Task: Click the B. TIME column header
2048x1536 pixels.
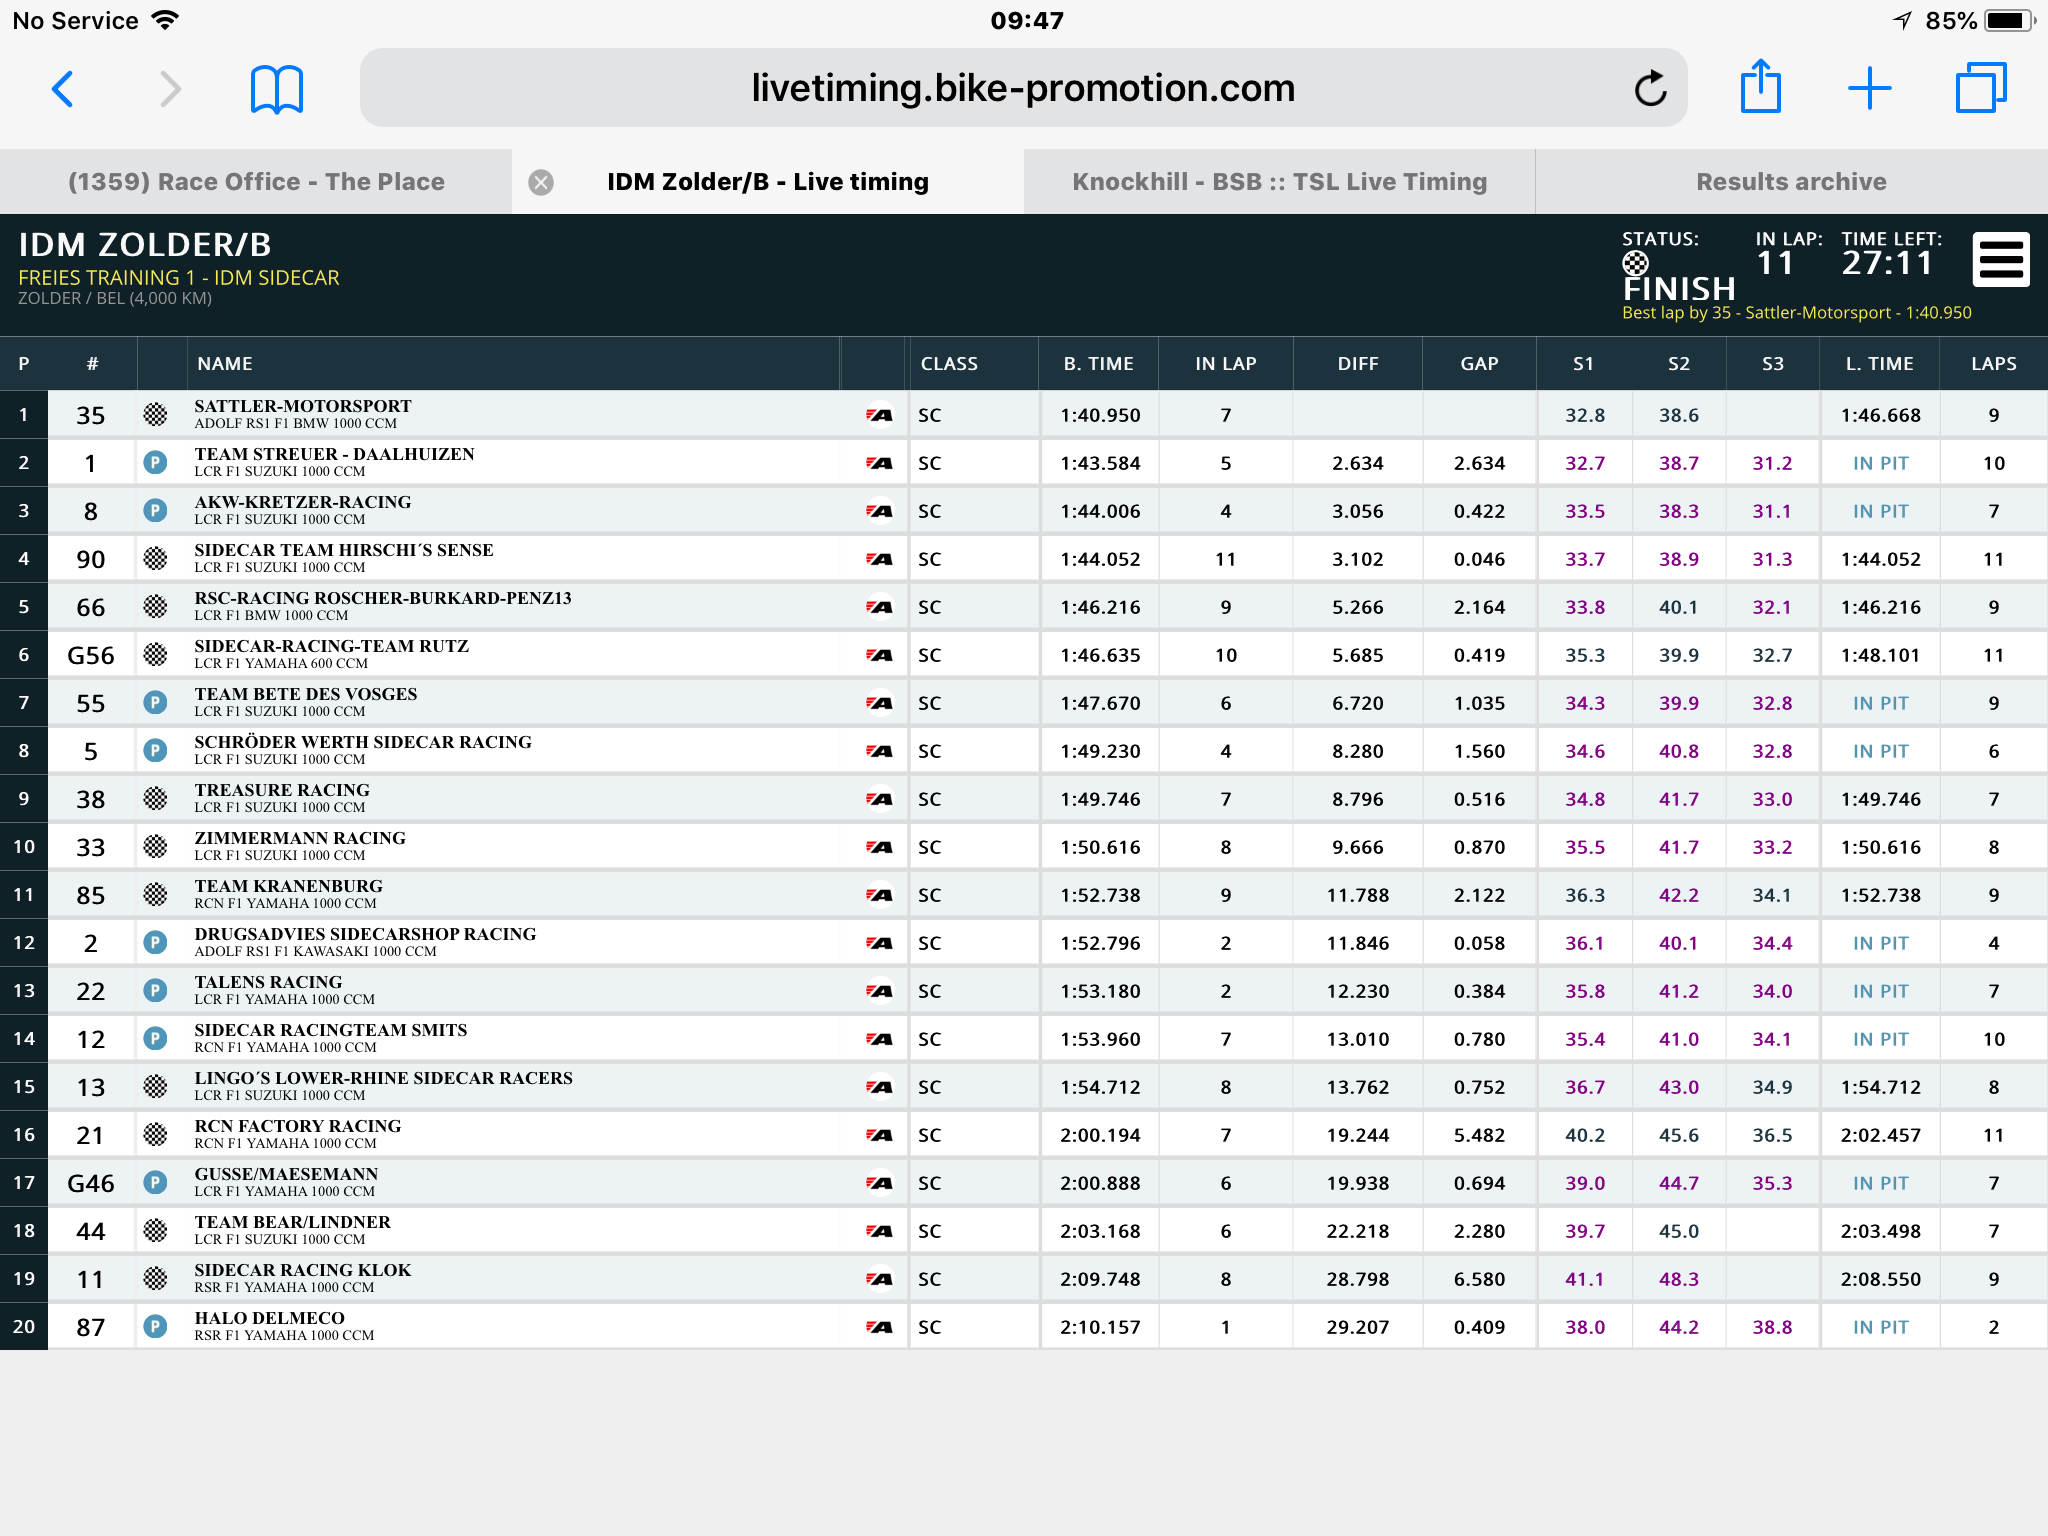Action: click(x=1098, y=364)
